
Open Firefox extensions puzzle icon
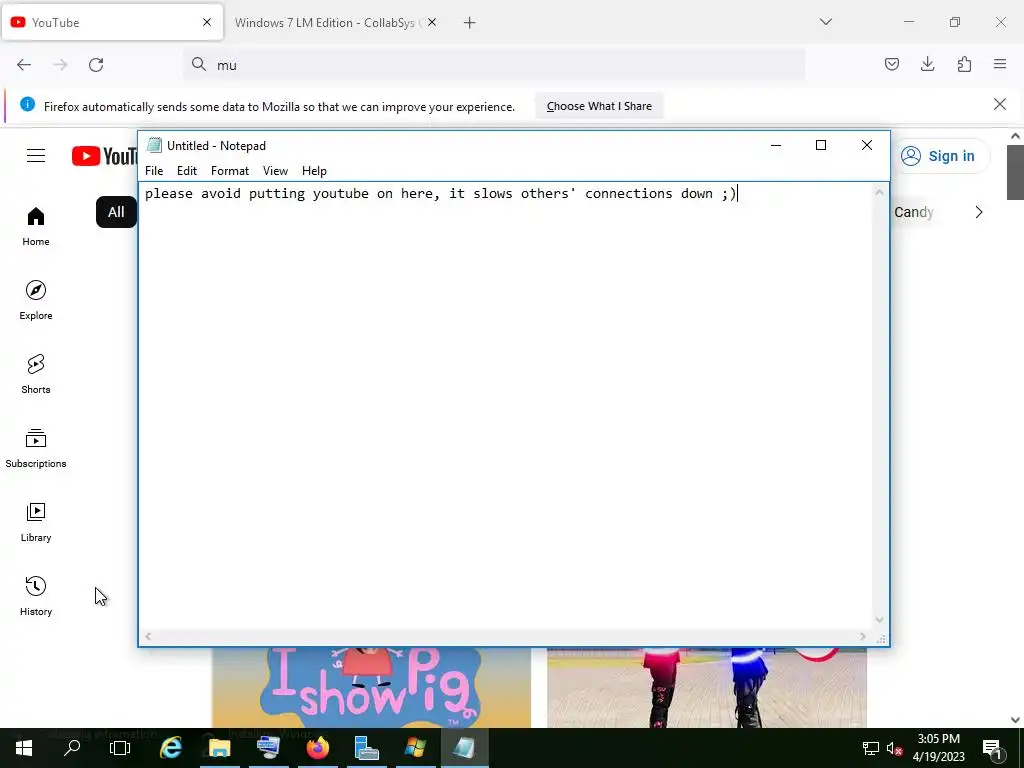click(x=964, y=64)
